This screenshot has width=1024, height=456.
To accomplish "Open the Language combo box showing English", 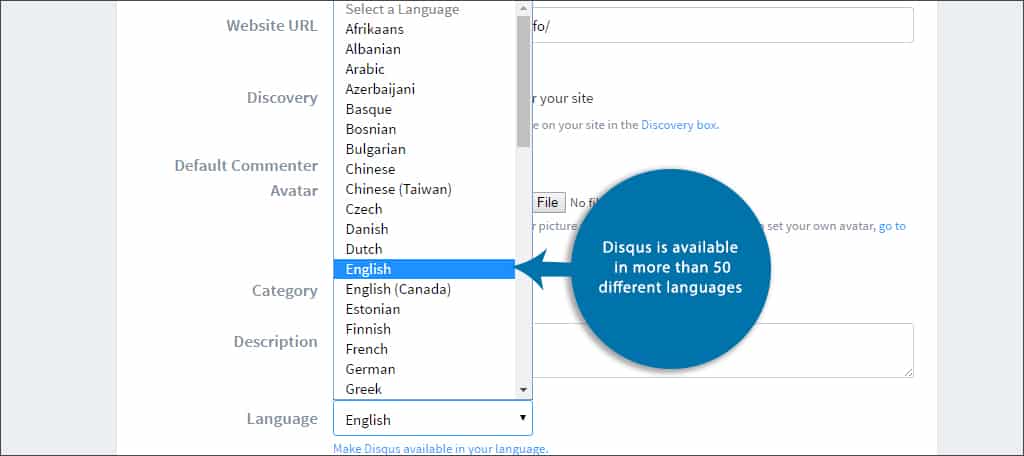I will point(433,419).
